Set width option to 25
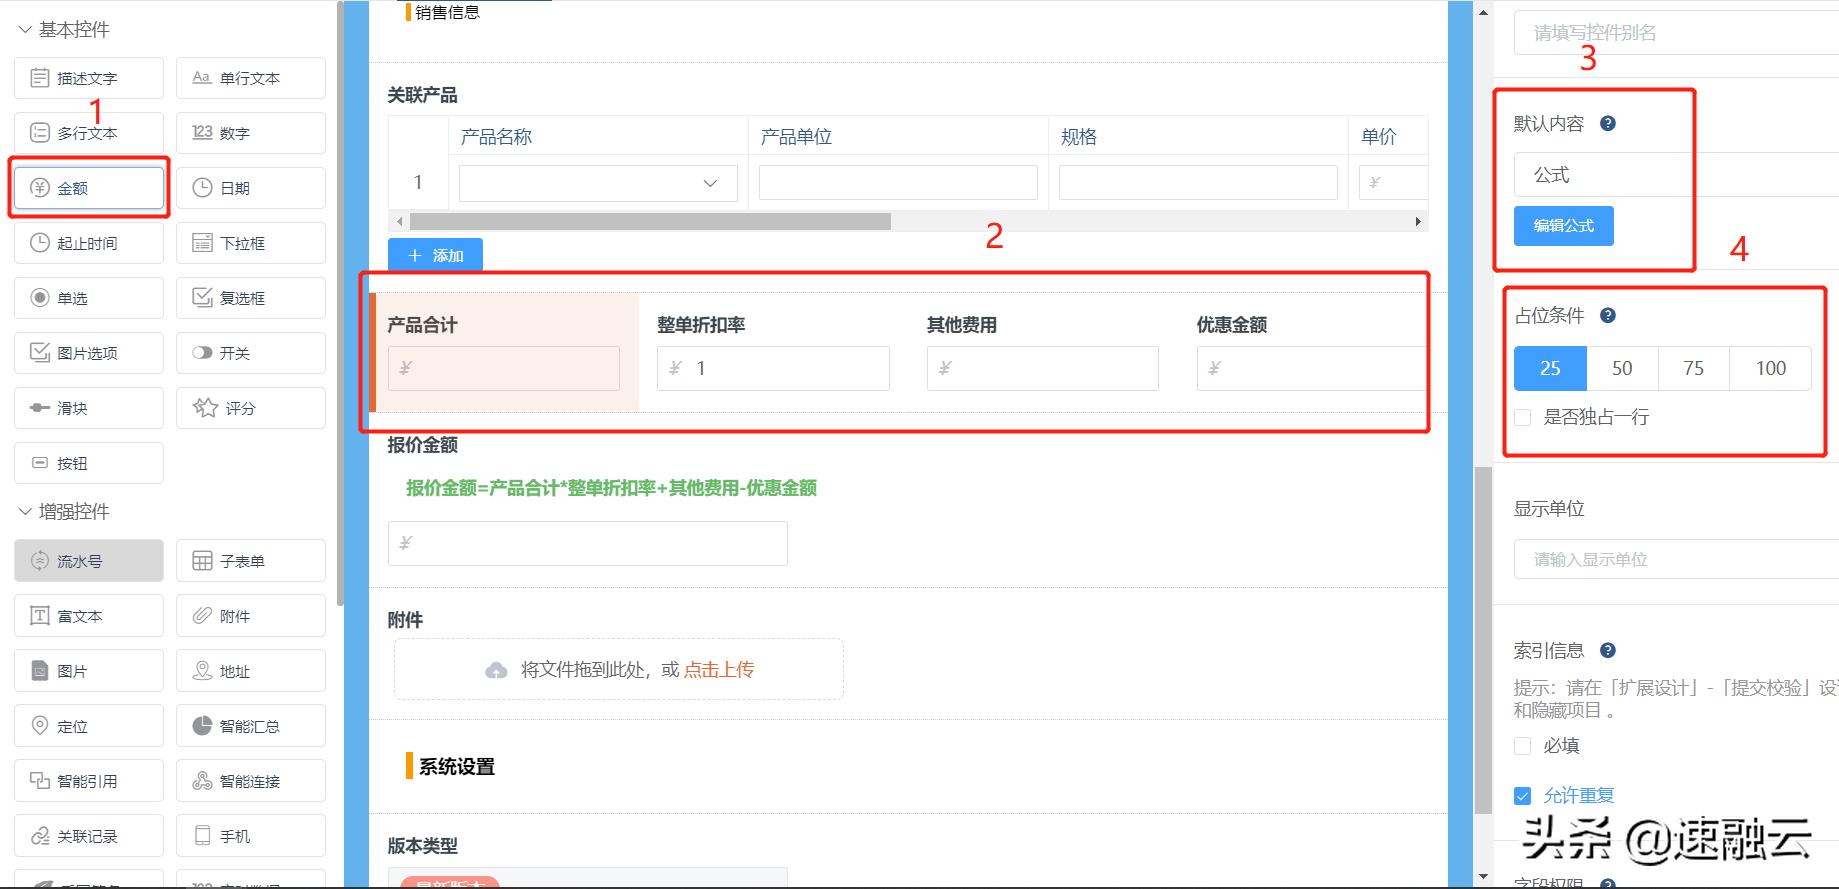Image resolution: width=1839 pixels, height=889 pixels. click(1550, 368)
